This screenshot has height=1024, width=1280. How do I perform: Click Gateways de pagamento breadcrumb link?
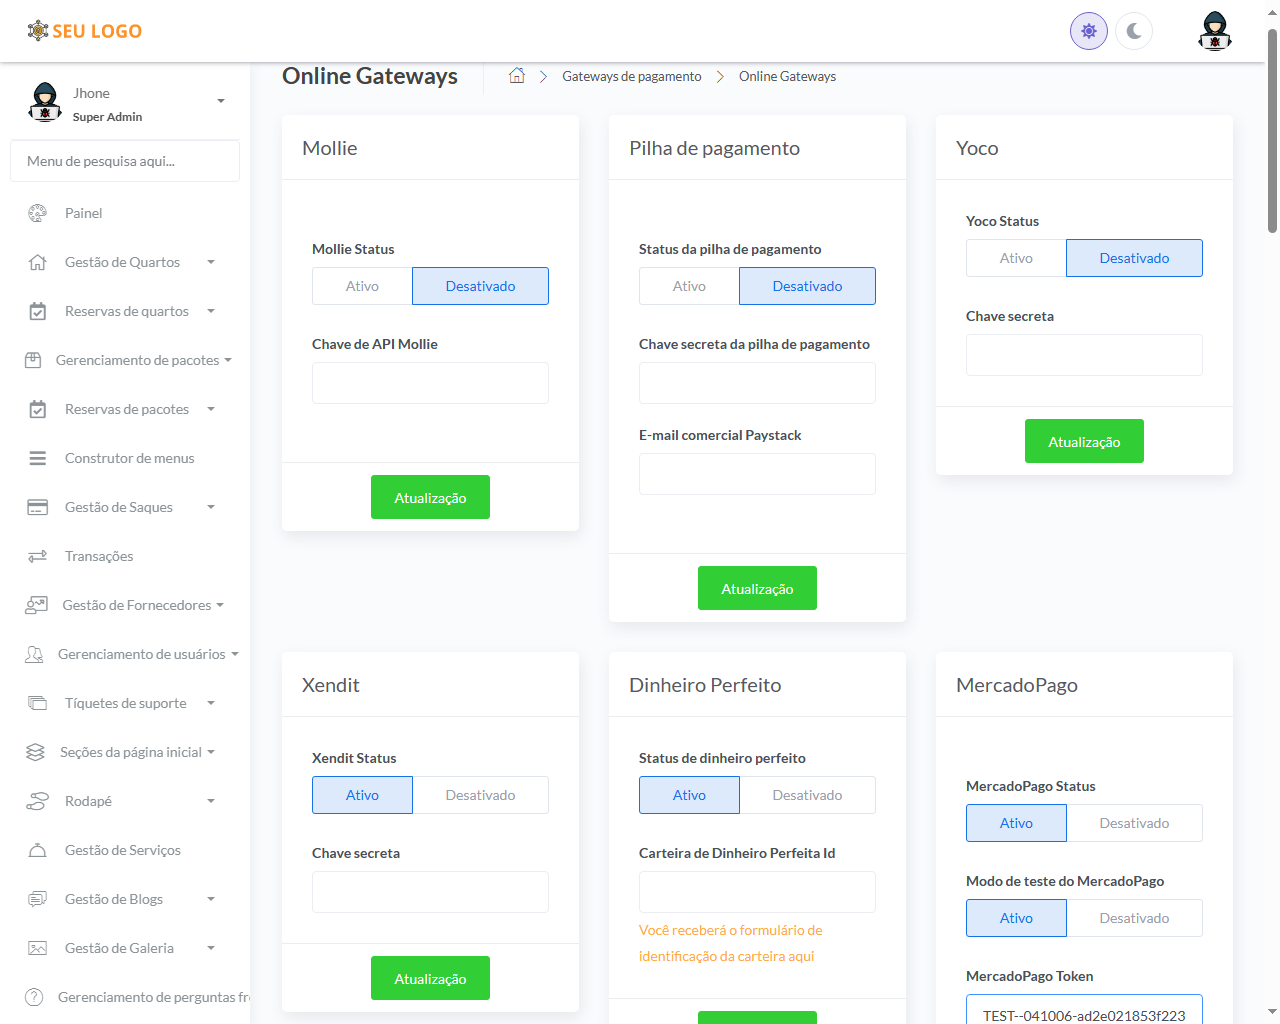631,76
